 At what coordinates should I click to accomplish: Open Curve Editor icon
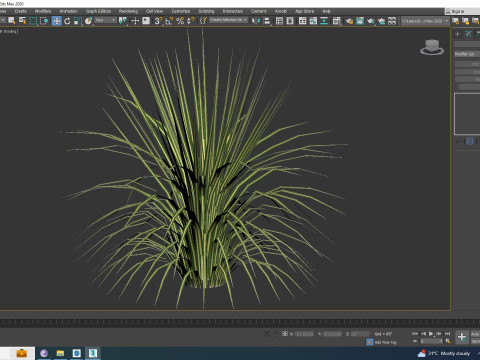click(x=313, y=21)
